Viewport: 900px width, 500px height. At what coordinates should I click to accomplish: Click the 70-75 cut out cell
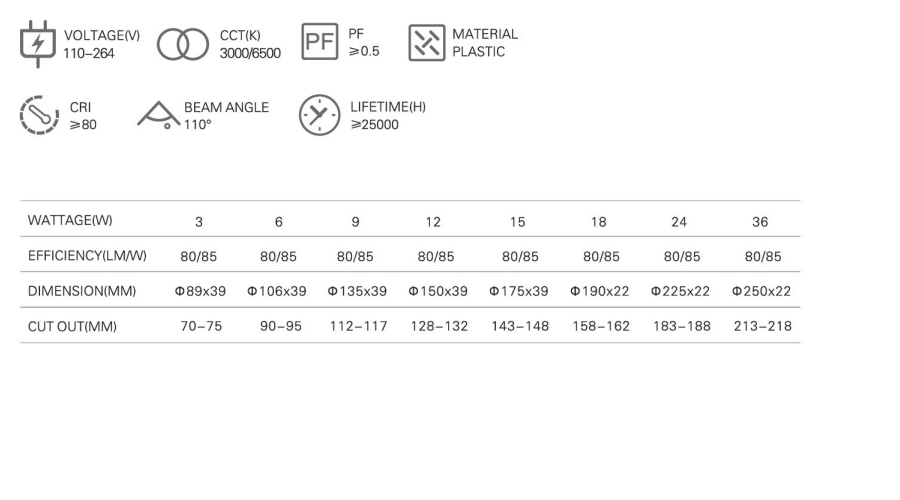click(x=200, y=327)
